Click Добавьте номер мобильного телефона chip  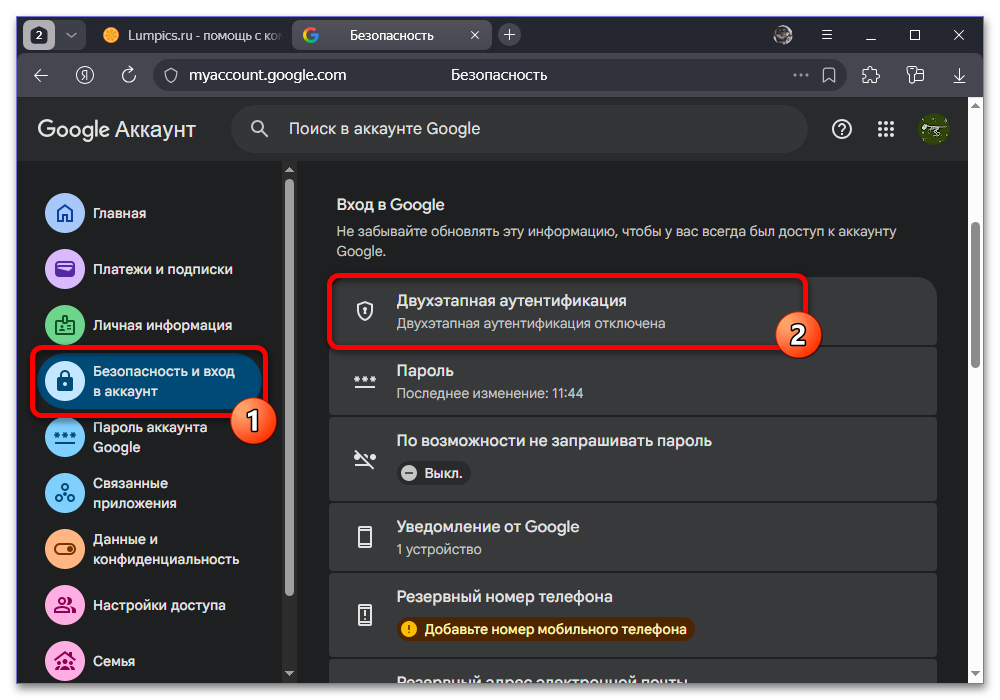coord(545,629)
